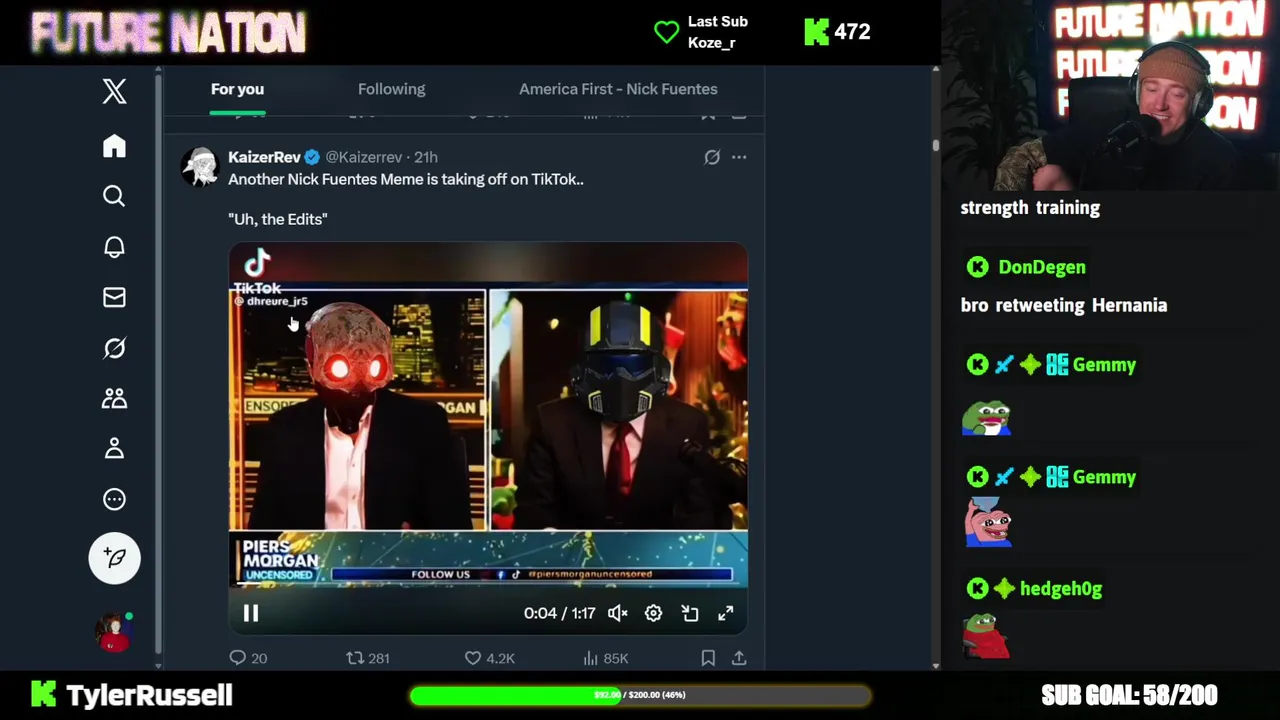
Task: Open Messages envelope icon
Action: pos(114,297)
